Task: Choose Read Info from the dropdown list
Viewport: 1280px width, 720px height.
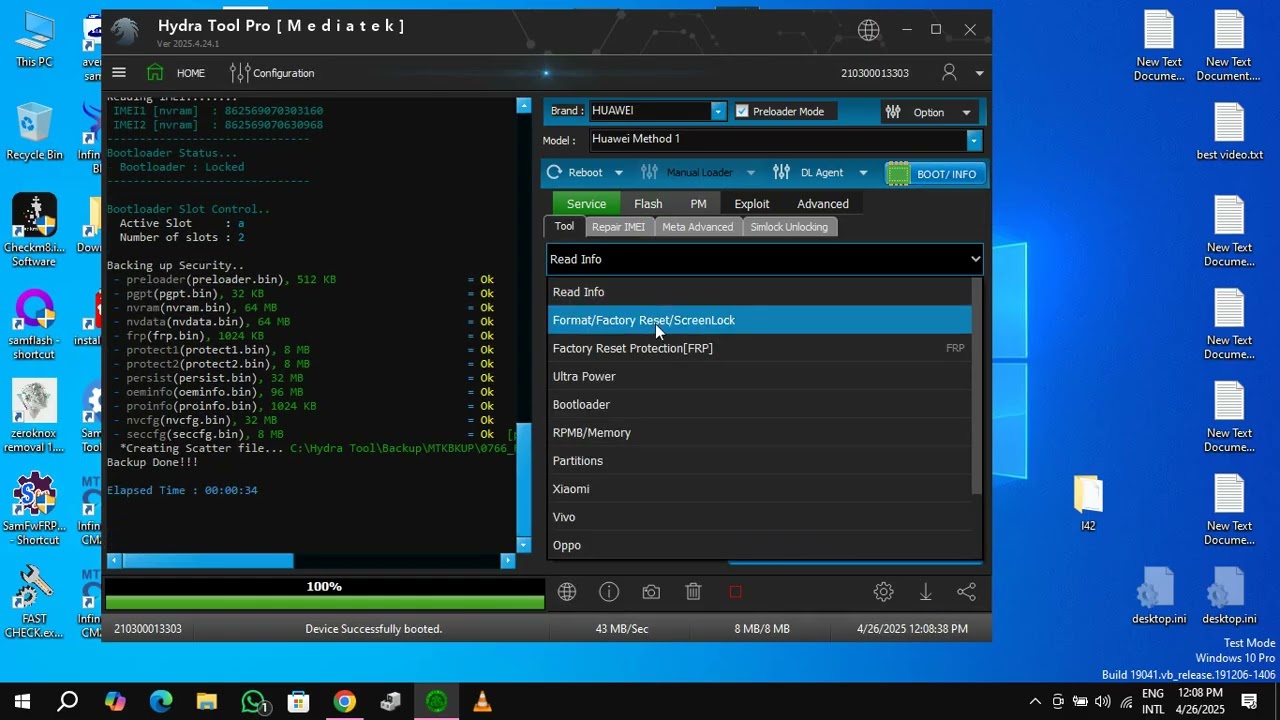Action: pos(760,292)
